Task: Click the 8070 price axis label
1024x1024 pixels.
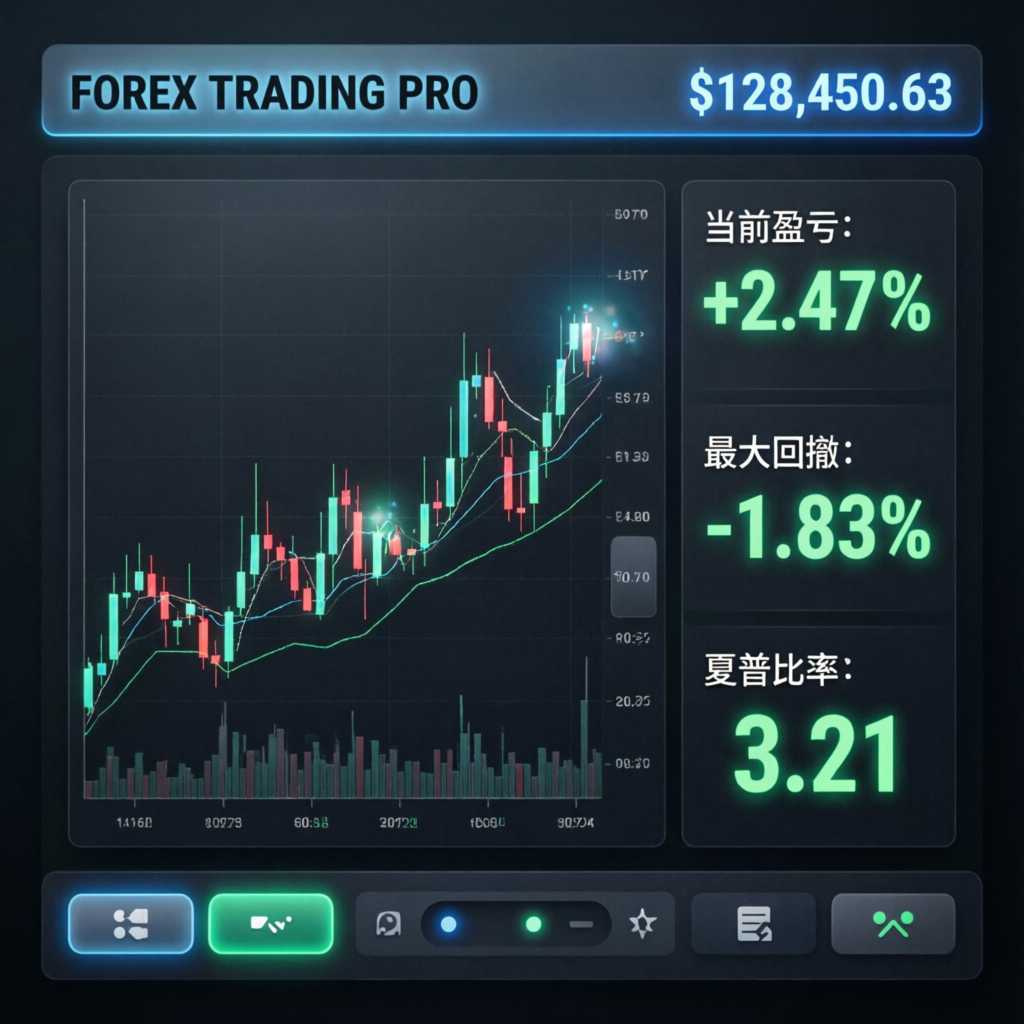Action: tap(631, 214)
